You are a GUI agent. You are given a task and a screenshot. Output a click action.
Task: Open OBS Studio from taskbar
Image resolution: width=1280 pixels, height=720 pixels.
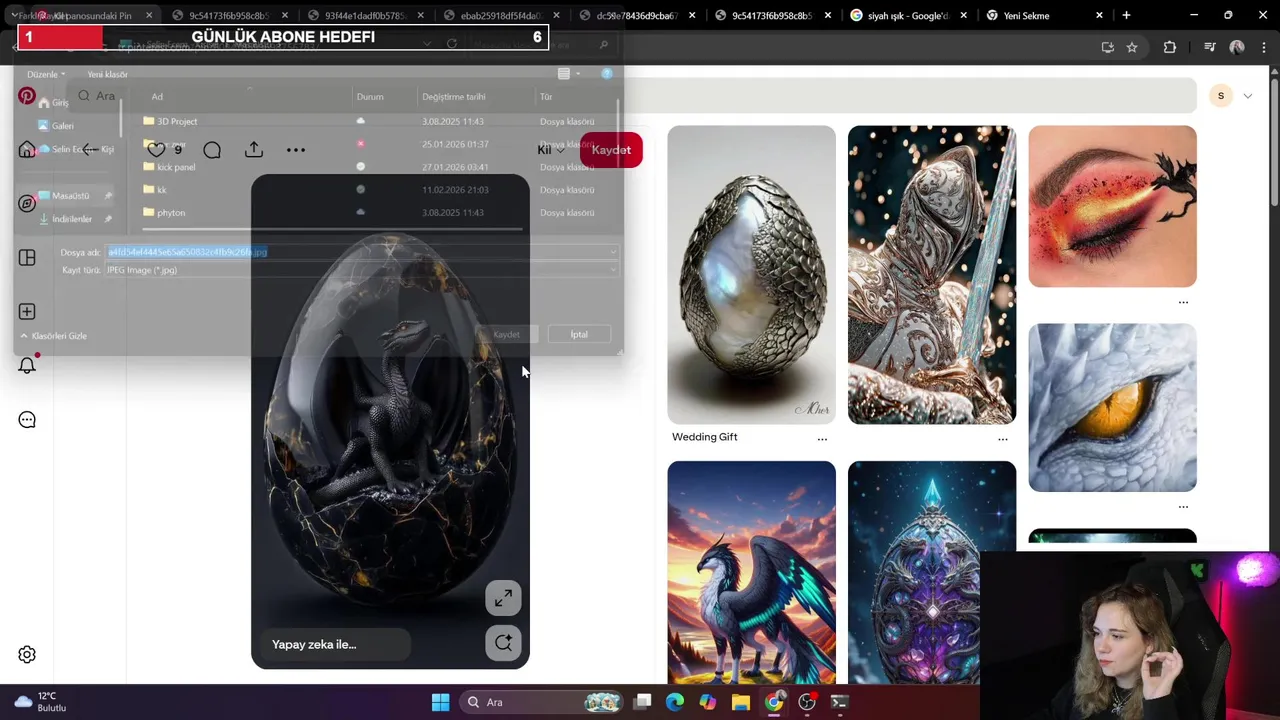807,702
